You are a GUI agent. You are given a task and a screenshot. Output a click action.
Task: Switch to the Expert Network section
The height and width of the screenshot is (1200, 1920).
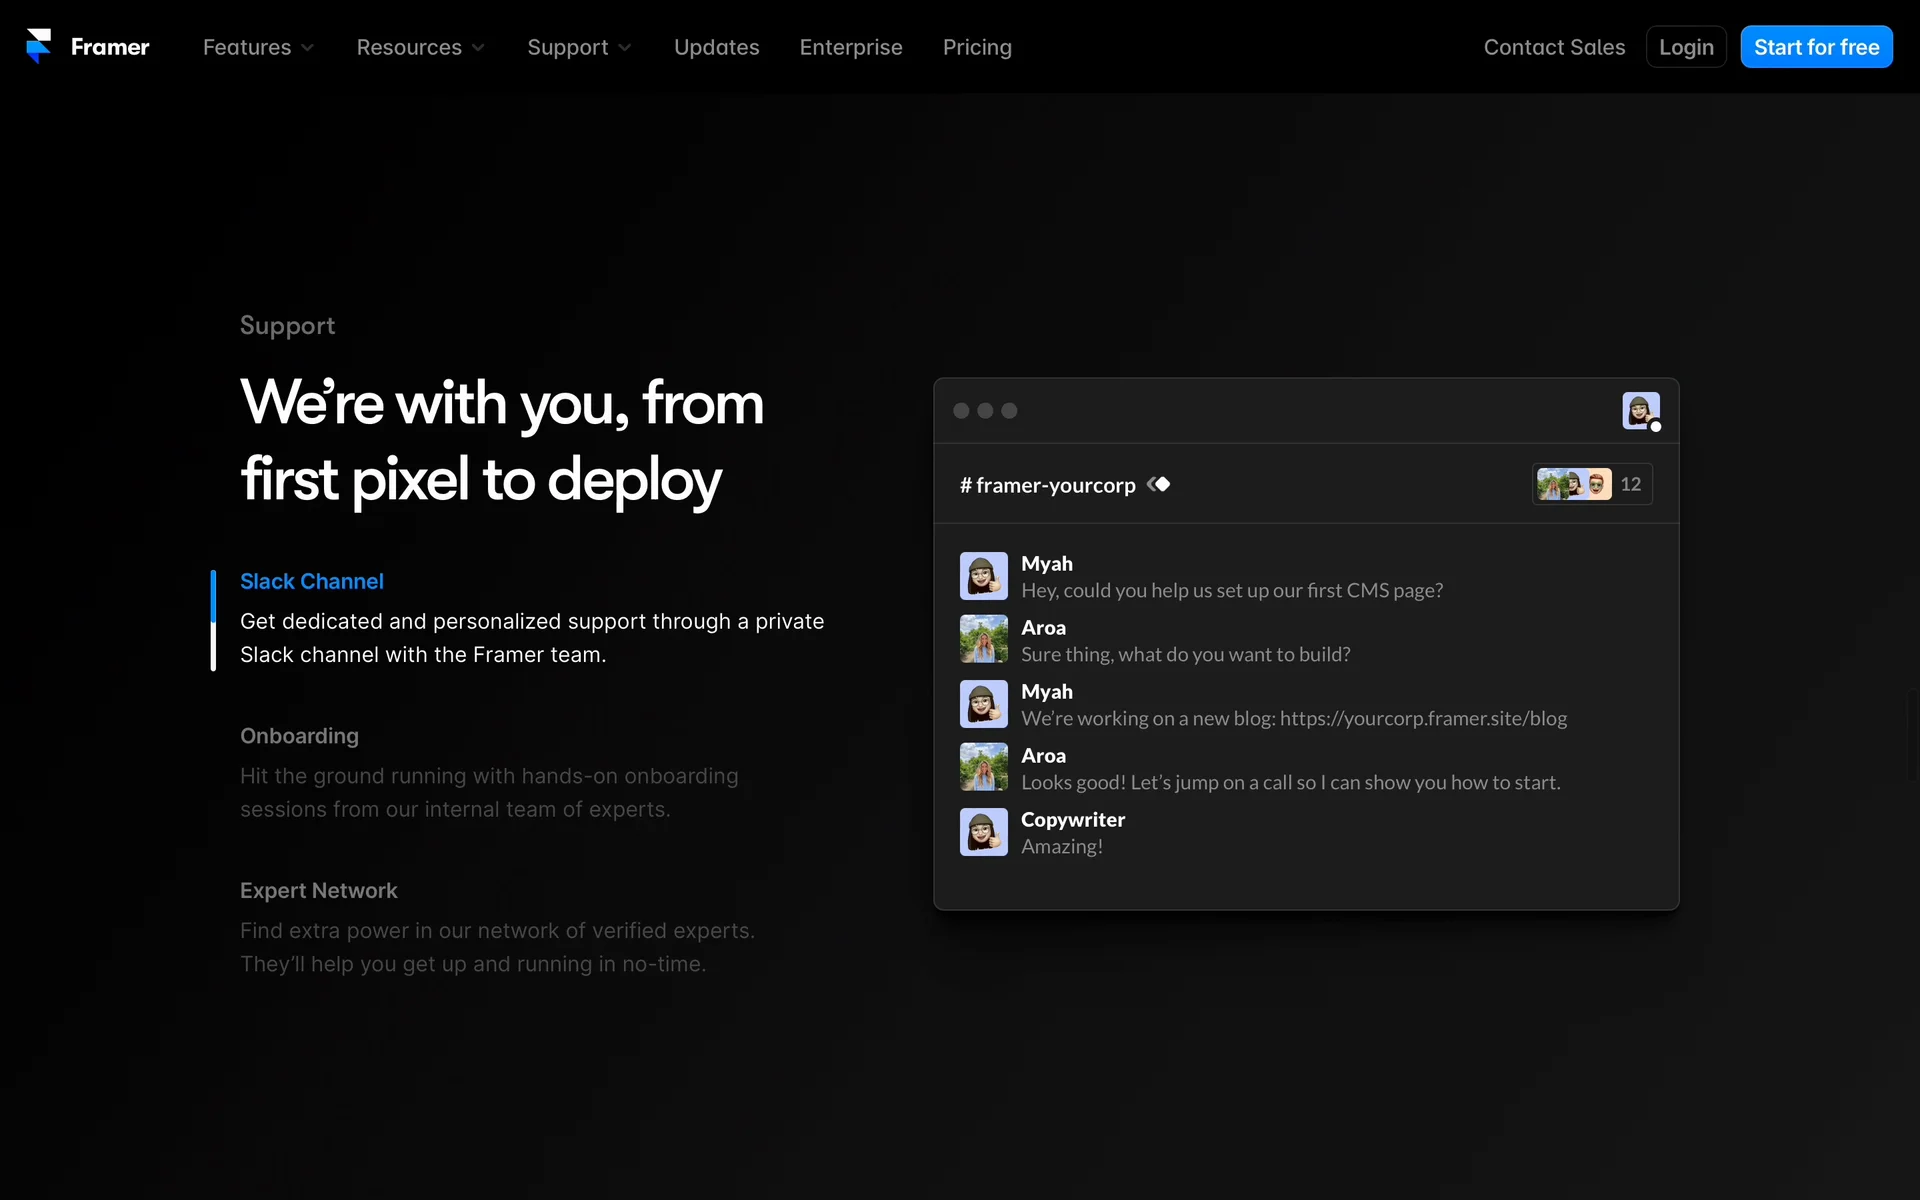tap(318, 891)
